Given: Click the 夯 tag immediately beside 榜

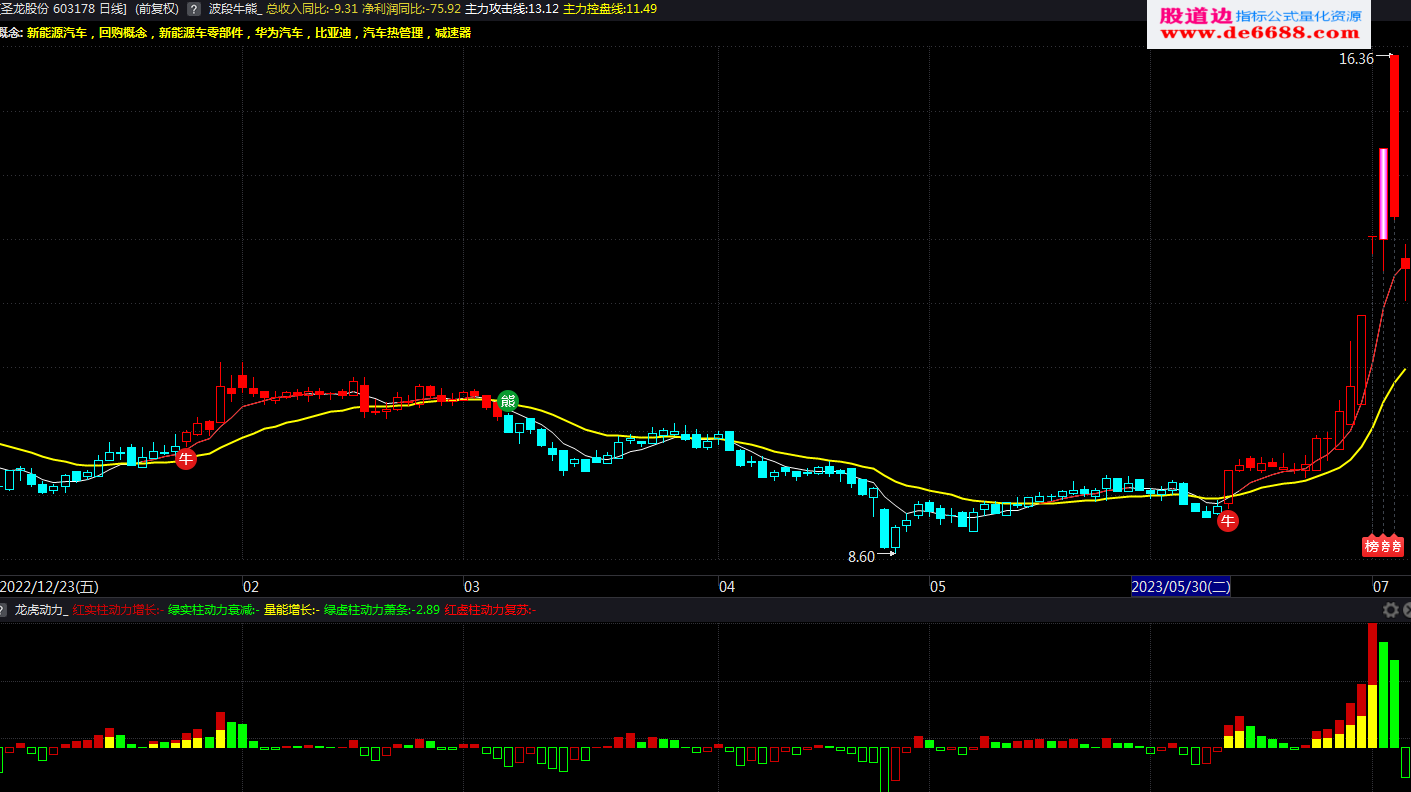Looking at the screenshot, I should click(x=1385, y=546).
